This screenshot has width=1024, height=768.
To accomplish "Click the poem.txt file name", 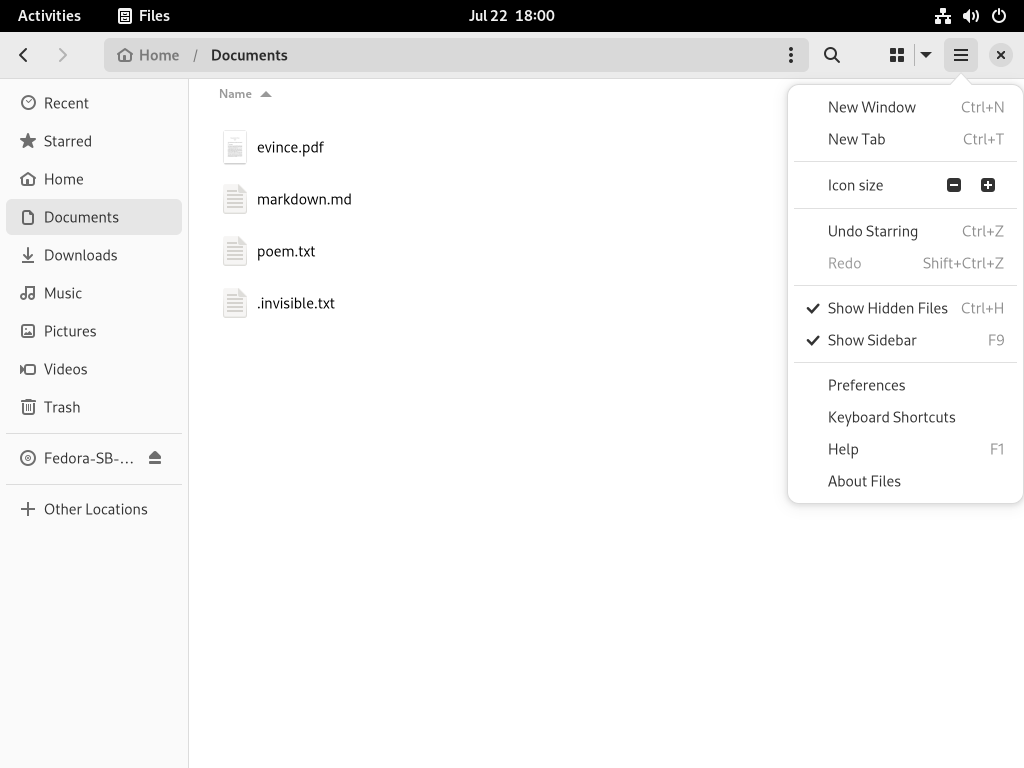I will coord(286,251).
